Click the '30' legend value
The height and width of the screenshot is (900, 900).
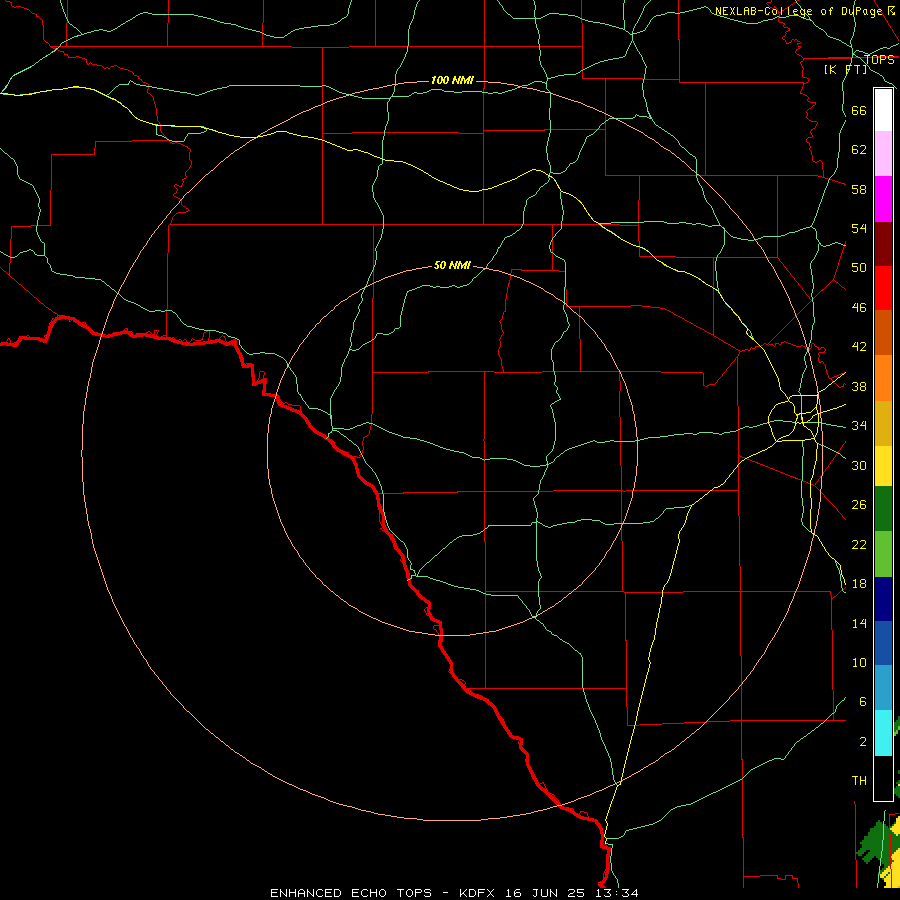(859, 465)
